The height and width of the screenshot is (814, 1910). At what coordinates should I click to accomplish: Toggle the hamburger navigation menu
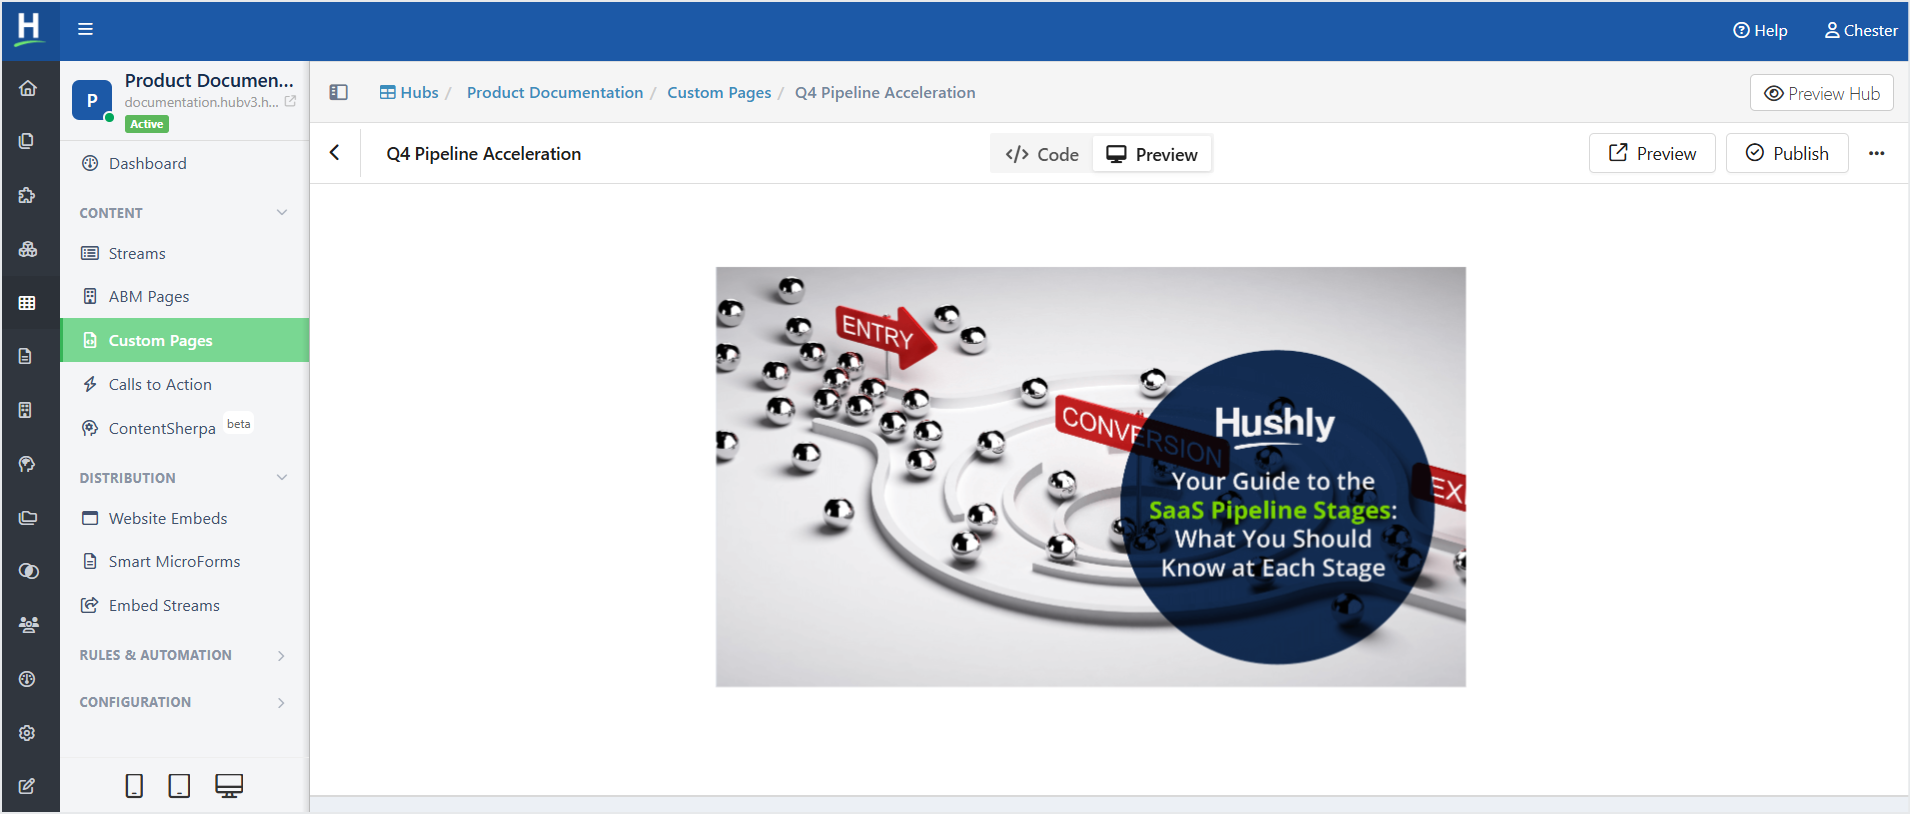(86, 29)
